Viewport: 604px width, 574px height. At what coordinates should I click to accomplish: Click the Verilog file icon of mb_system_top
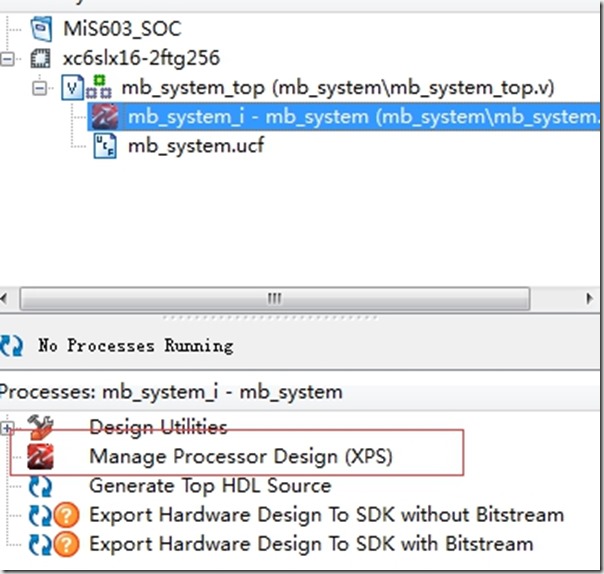point(72,88)
